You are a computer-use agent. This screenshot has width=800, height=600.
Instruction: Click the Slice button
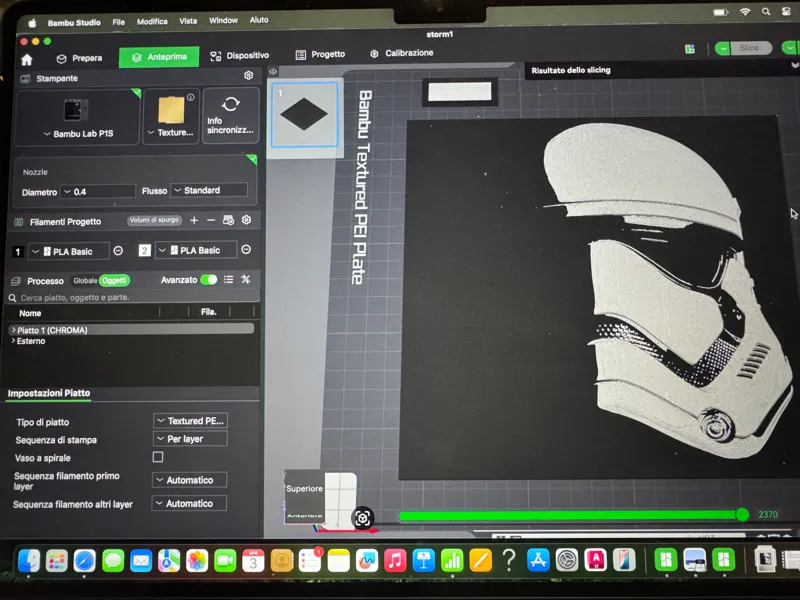[751, 48]
